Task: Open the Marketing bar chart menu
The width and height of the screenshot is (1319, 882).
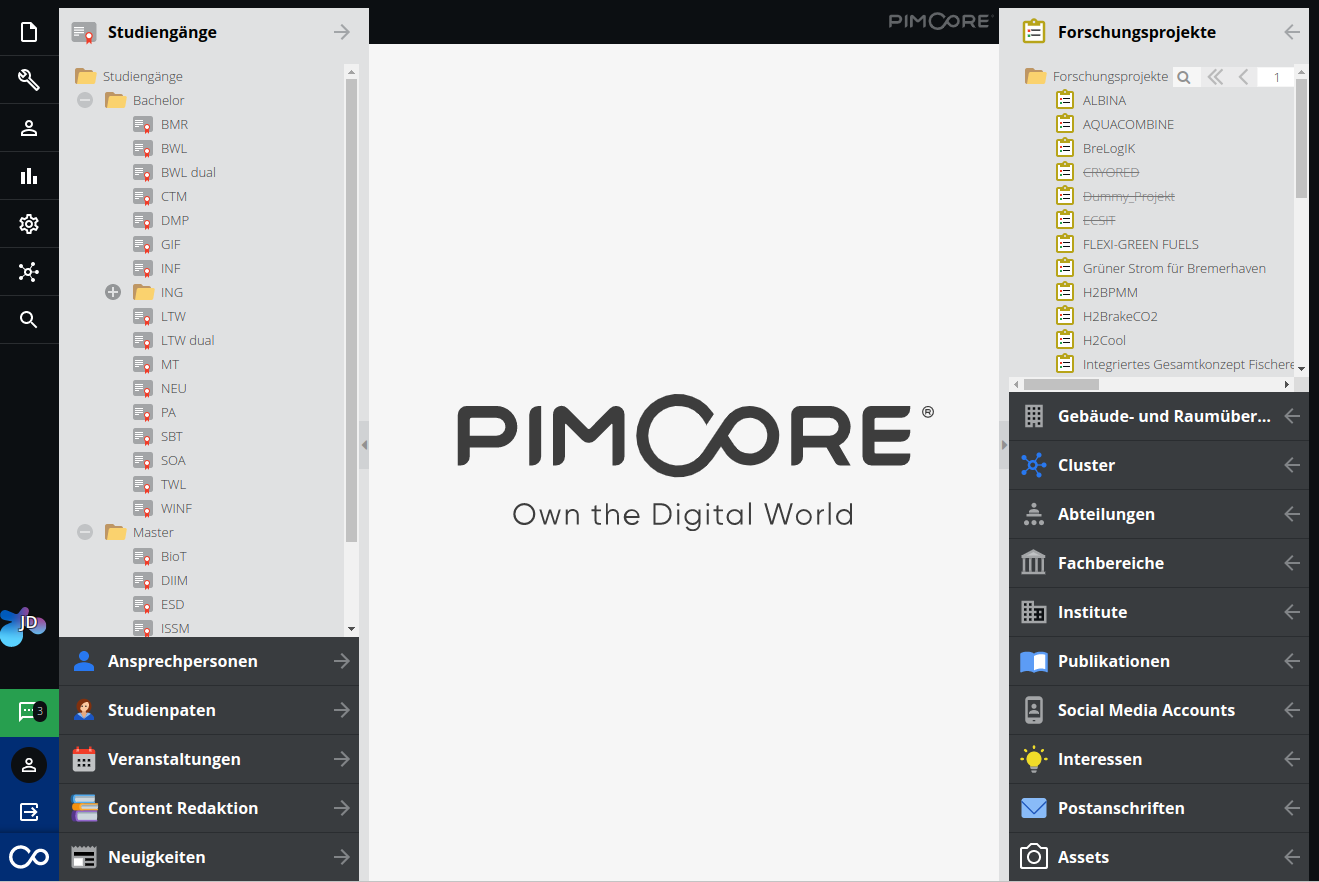Action: (29, 176)
